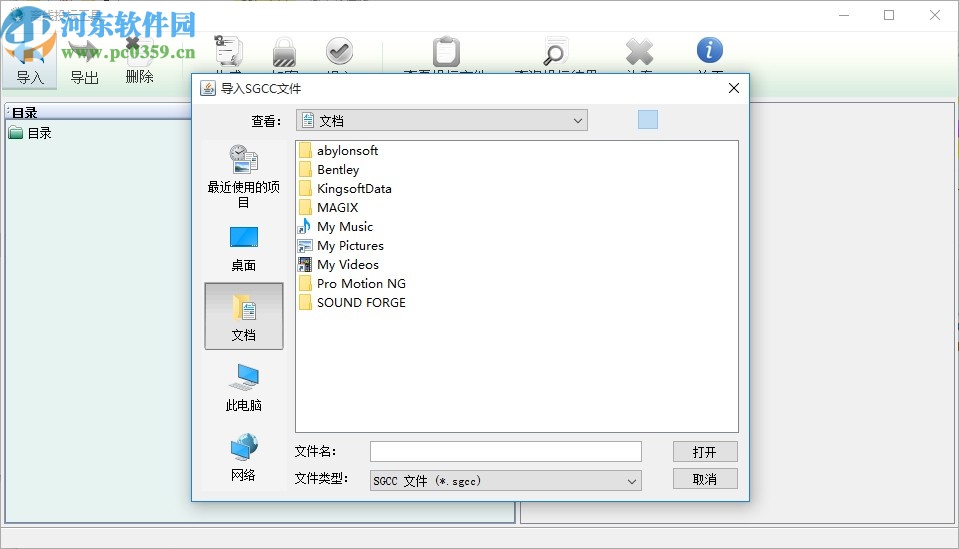Click the document-generate toolbar icon

(x=228, y=51)
